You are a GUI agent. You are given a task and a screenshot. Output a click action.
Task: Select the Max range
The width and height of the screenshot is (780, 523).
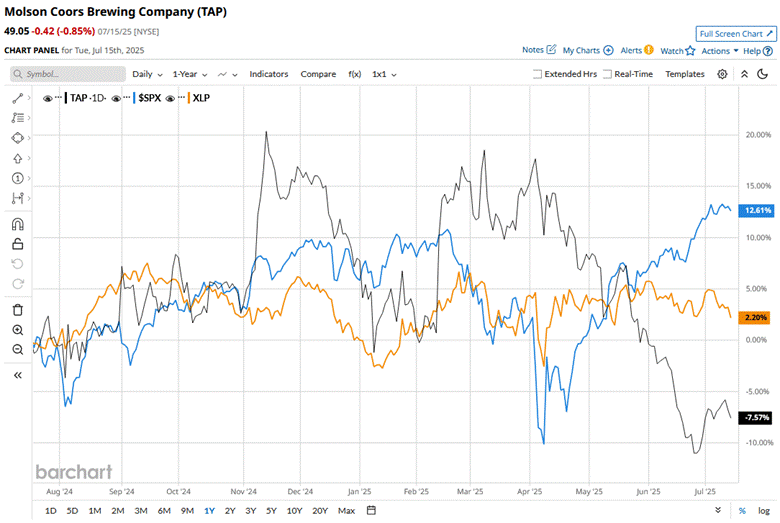click(x=346, y=511)
